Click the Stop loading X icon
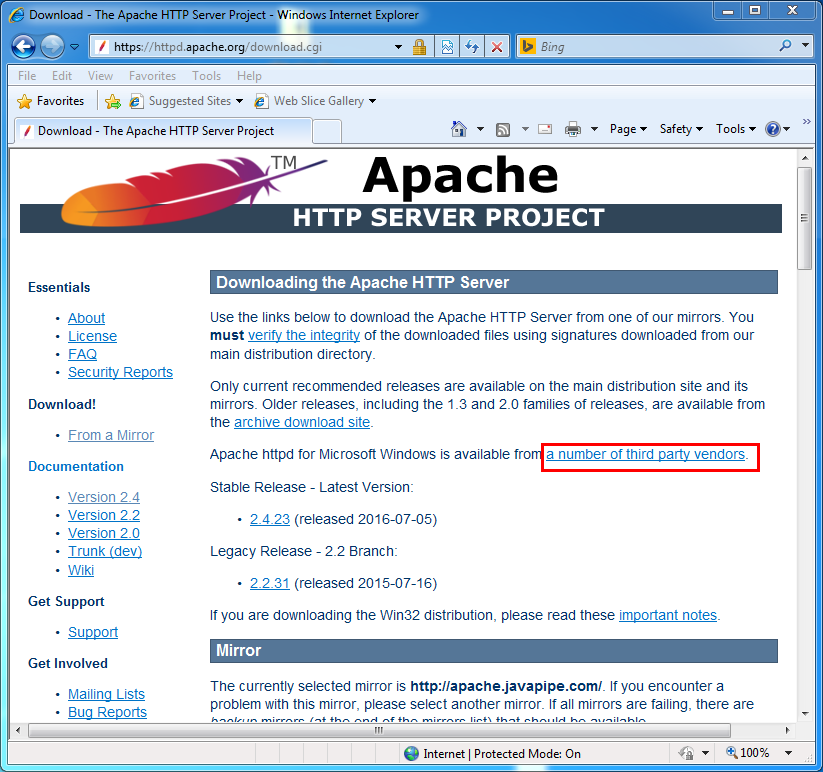This screenshot has width=823, height=772. [x=495, y=47]
